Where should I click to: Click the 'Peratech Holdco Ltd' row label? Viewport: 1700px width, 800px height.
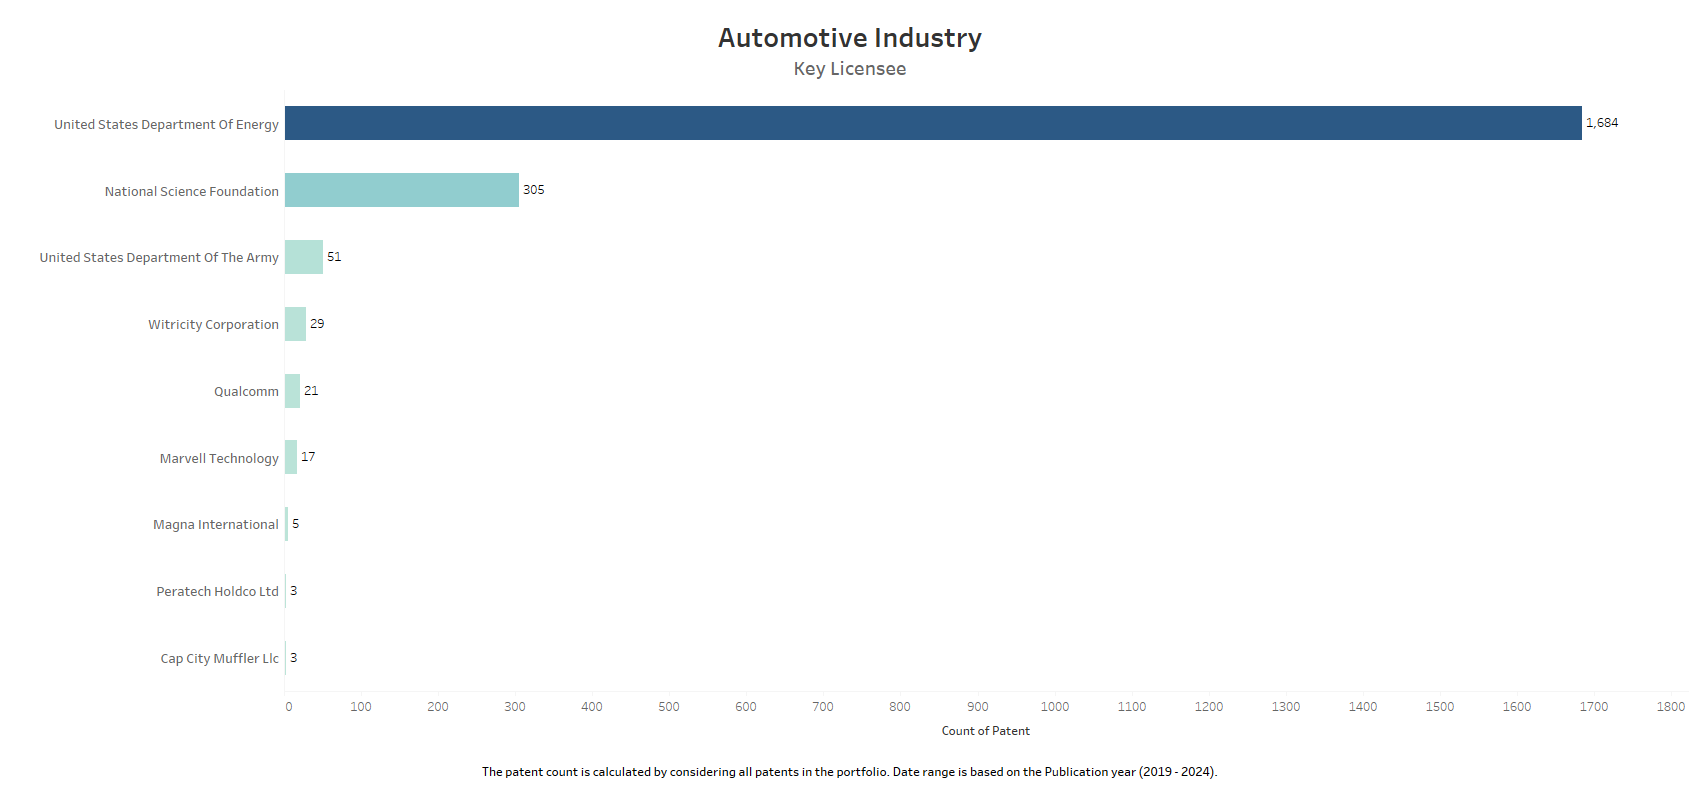click(217, 592)
